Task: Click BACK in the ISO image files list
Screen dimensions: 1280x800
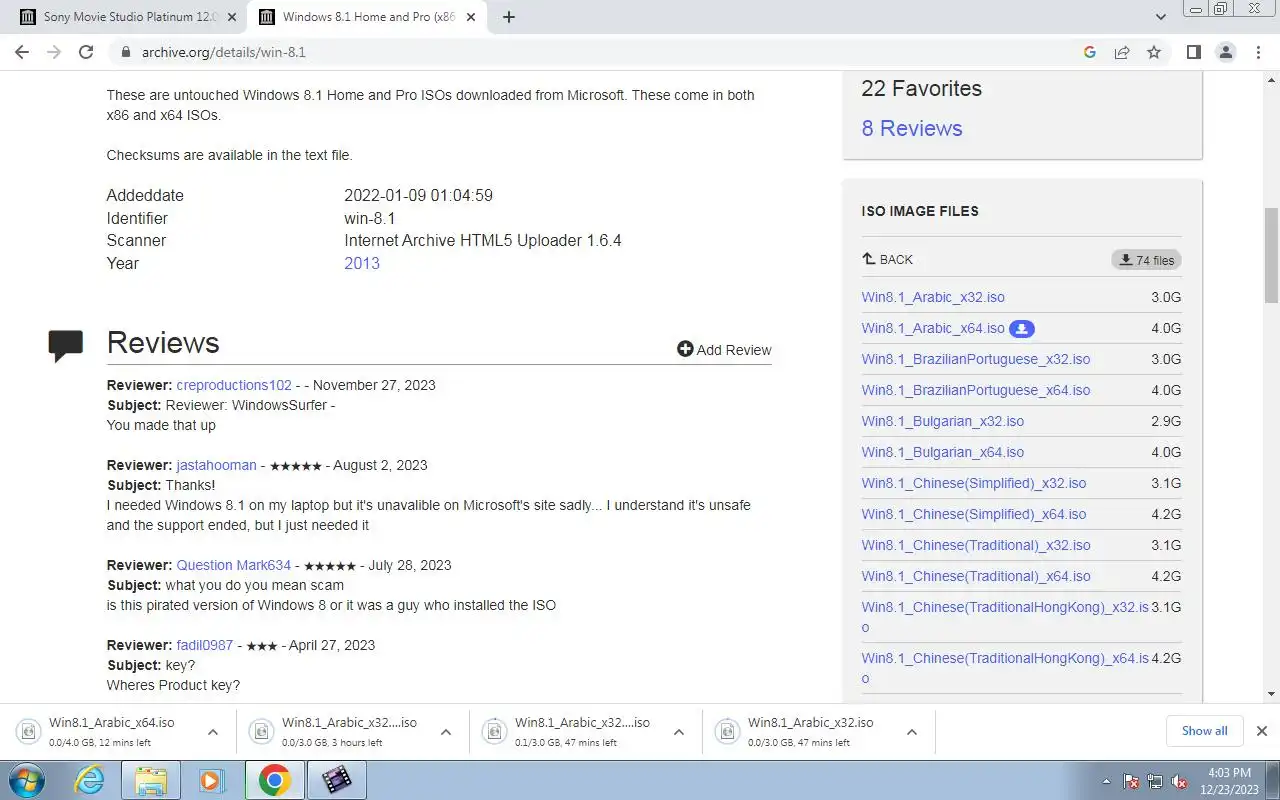Action: point(887,259)
